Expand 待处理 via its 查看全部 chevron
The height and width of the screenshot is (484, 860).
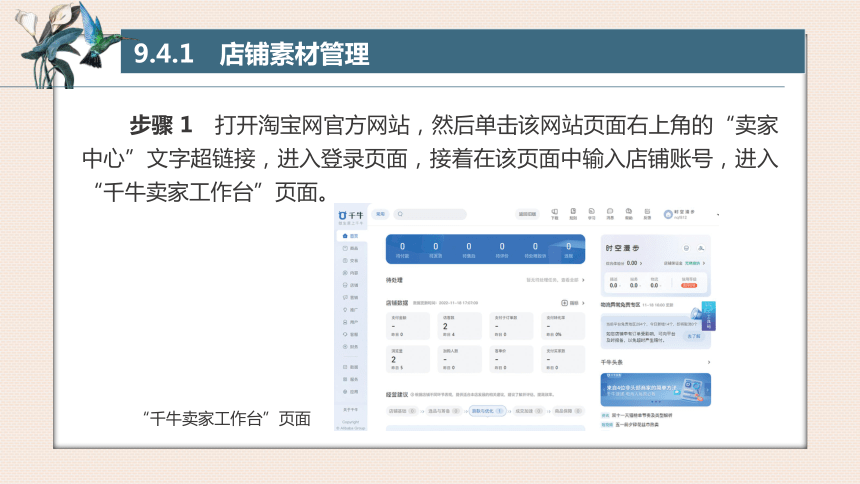[x=583, y=280]
